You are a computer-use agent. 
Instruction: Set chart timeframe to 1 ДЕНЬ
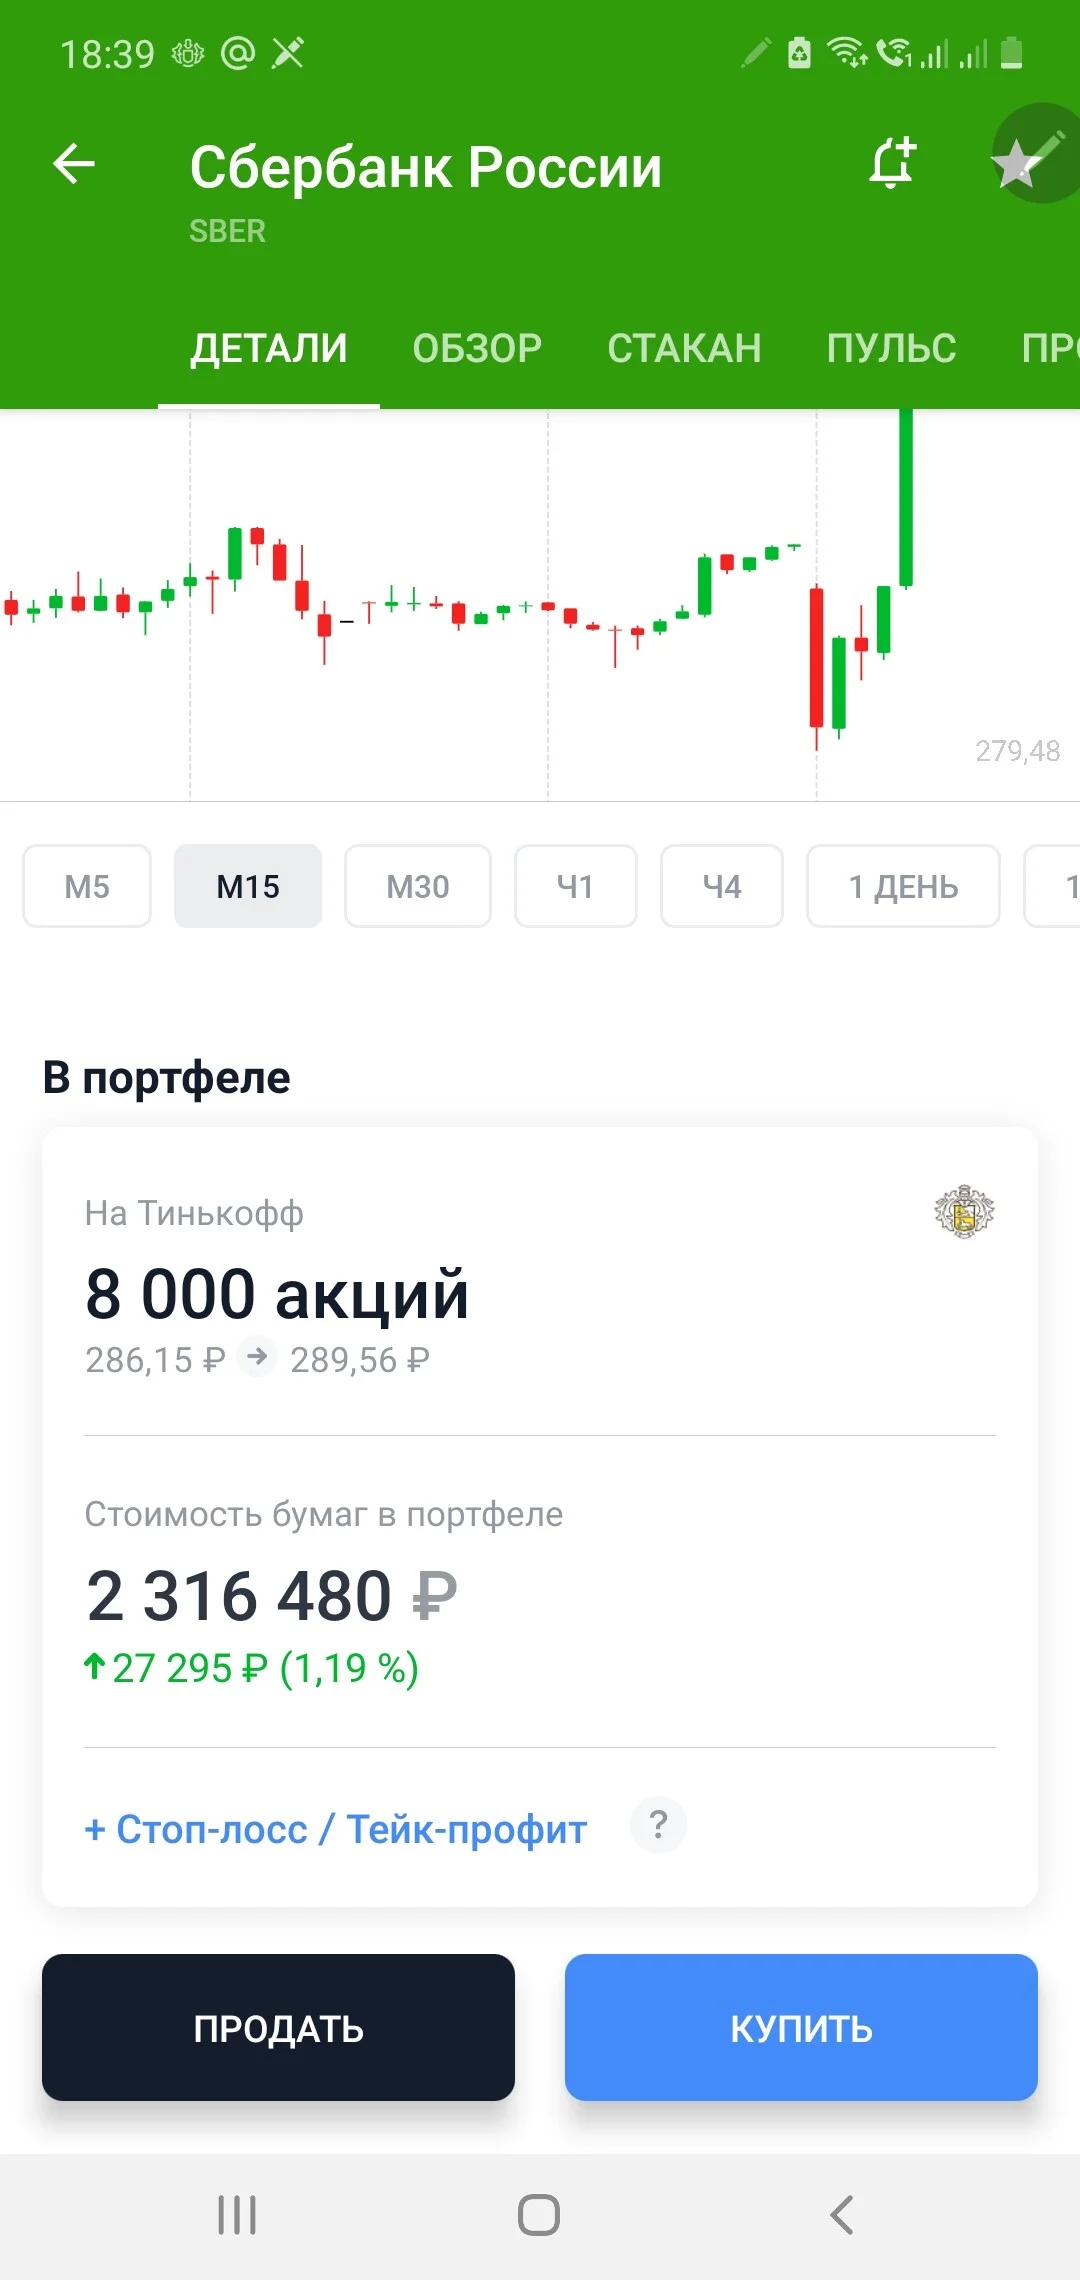coord(903,886)
